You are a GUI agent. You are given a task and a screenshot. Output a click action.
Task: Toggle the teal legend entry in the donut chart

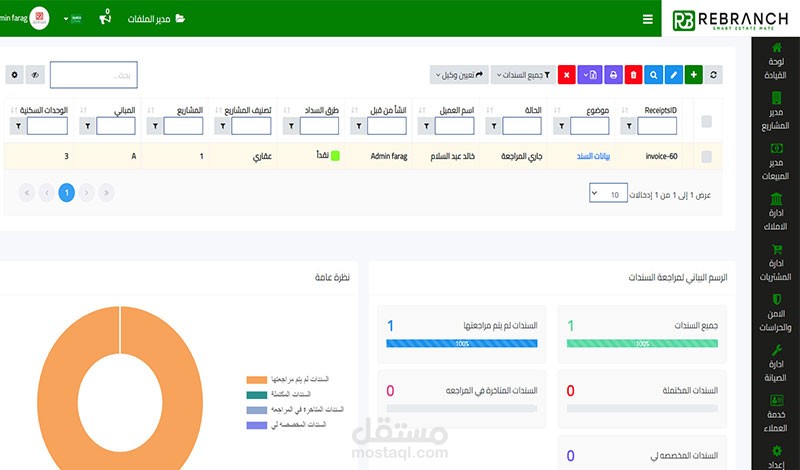(x=257, y=394)
